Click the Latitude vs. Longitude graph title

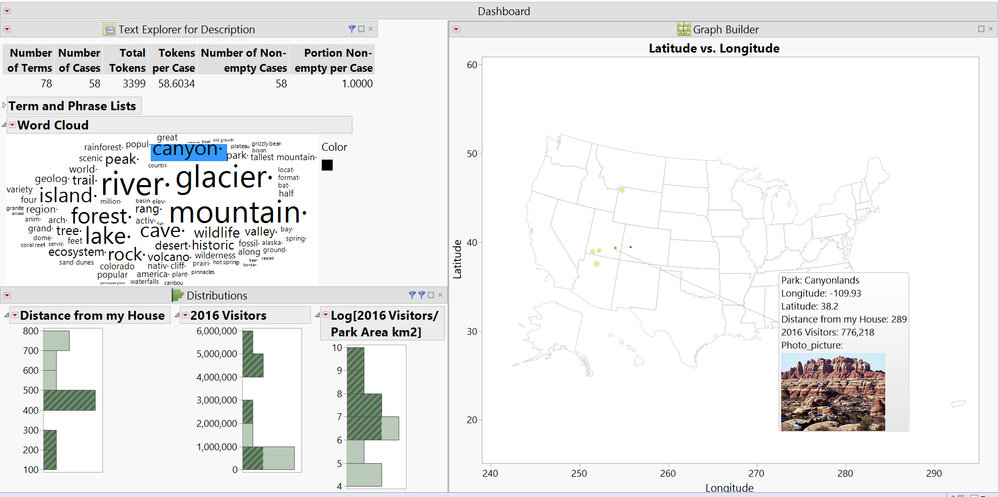tap(713, 48)
